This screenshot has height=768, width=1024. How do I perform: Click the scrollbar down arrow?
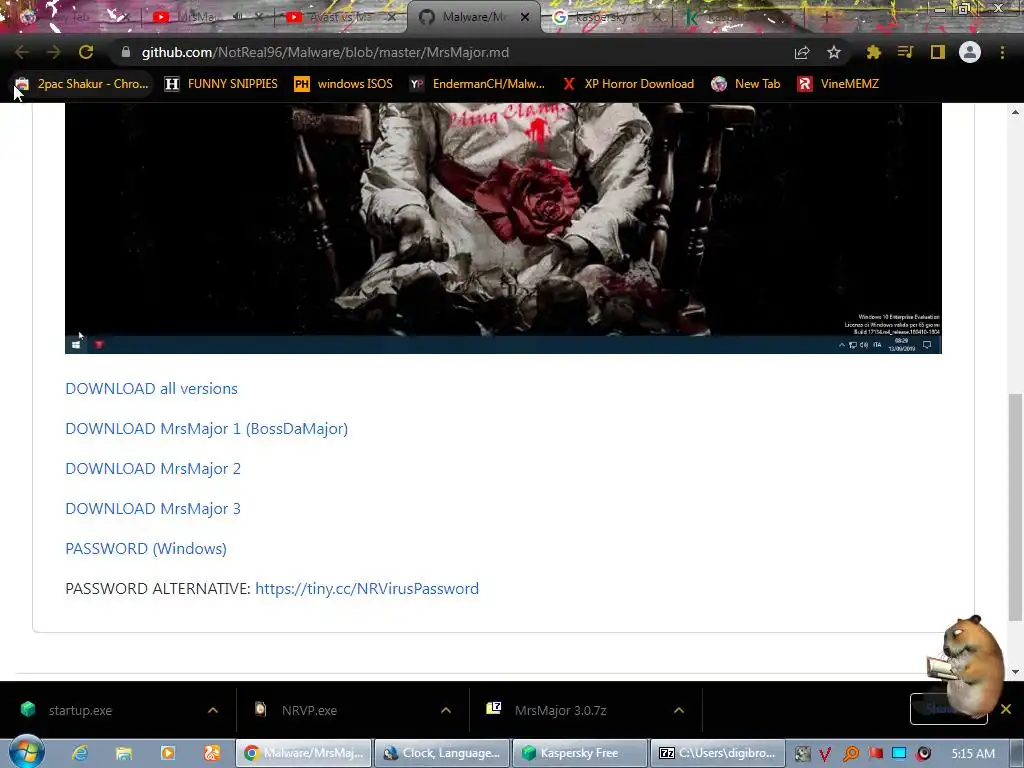coord(1015,672)
